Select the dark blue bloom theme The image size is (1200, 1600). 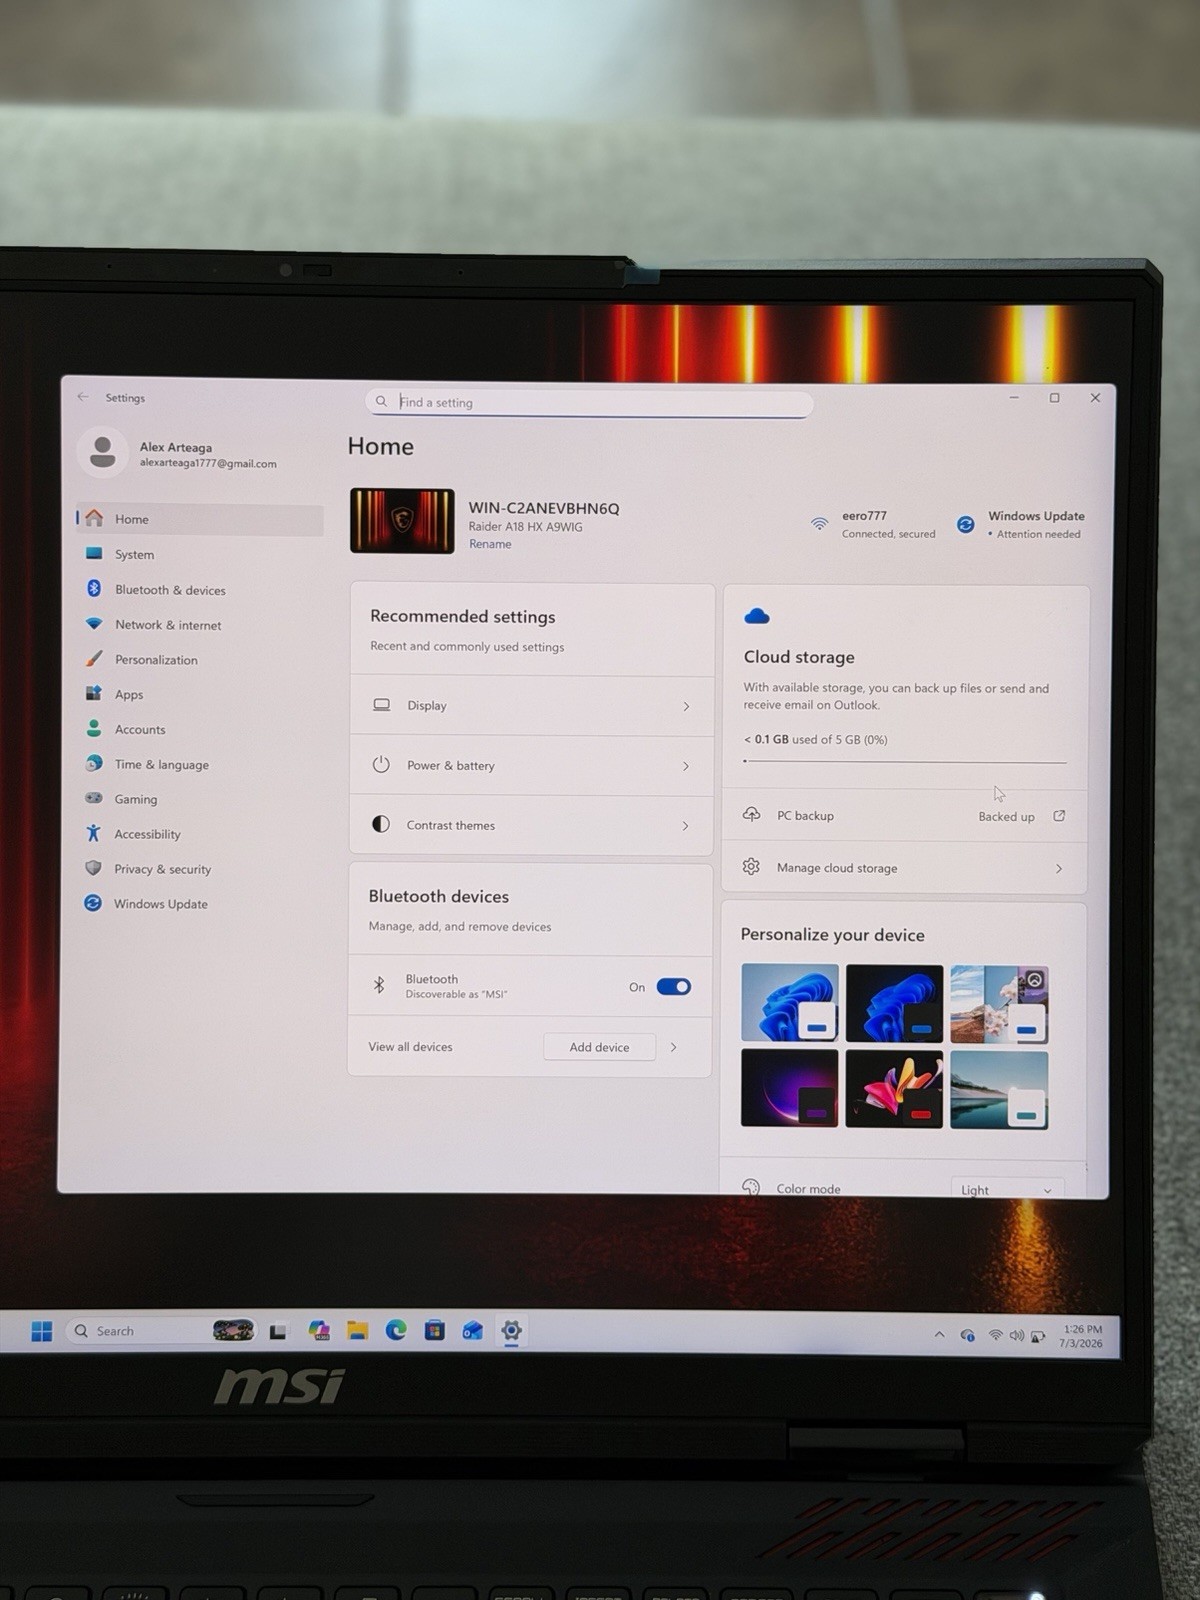pos(894,1003)
